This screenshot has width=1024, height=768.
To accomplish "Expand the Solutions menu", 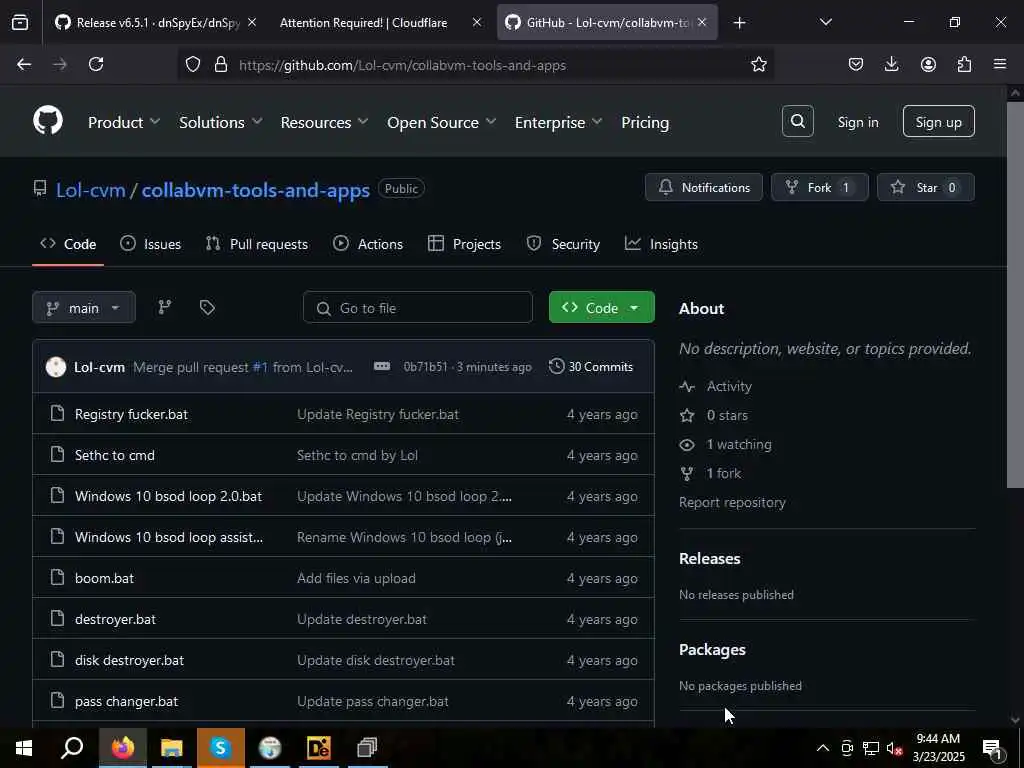I will [x=221, y=122].
